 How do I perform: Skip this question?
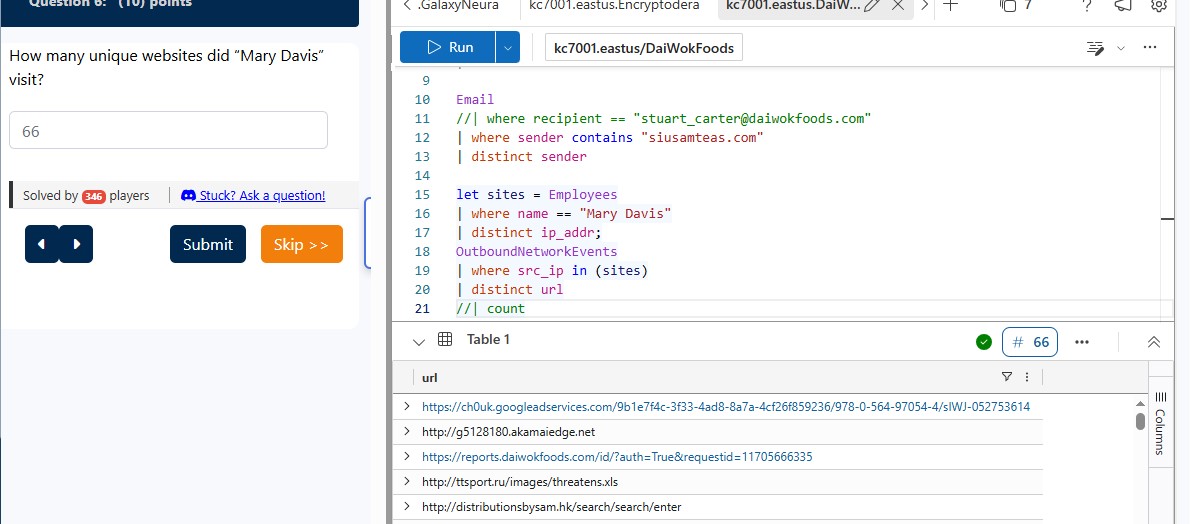click(302, 244)
